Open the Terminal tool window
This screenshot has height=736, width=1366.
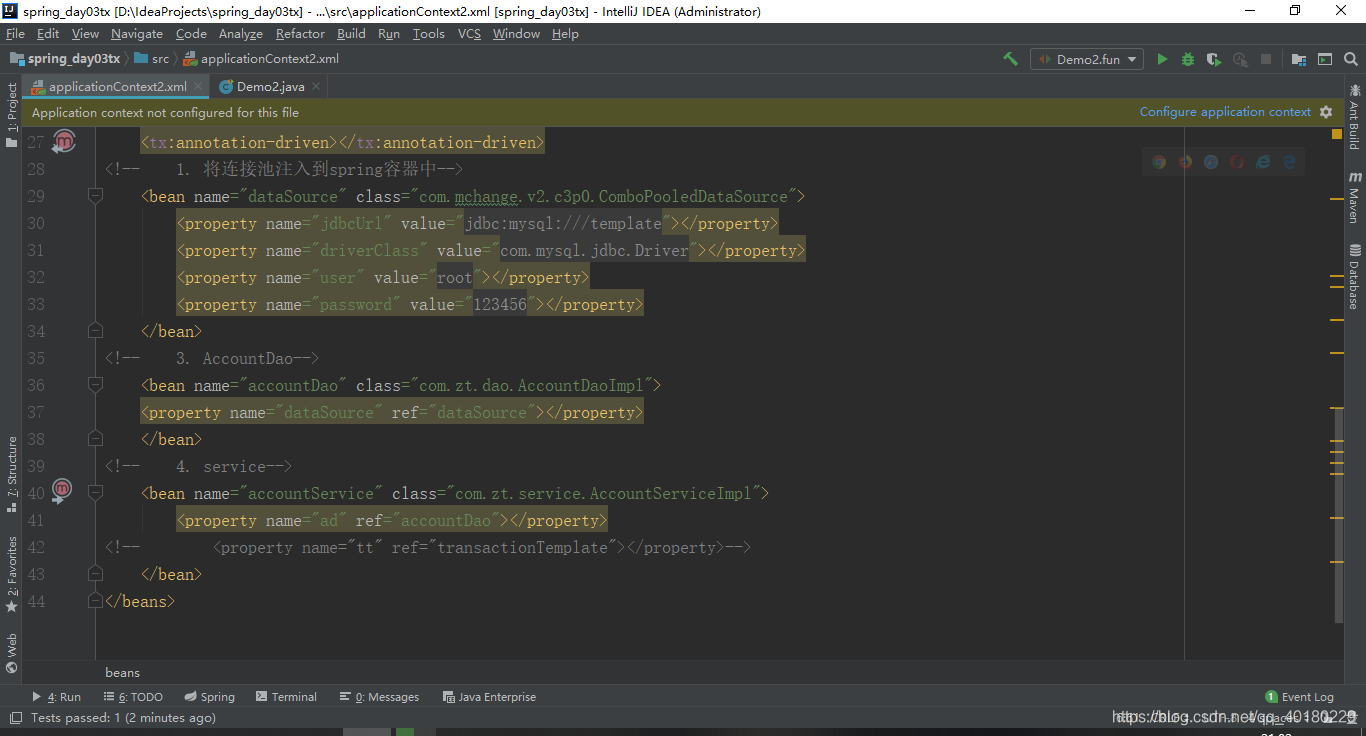click(x=286, y=697)
